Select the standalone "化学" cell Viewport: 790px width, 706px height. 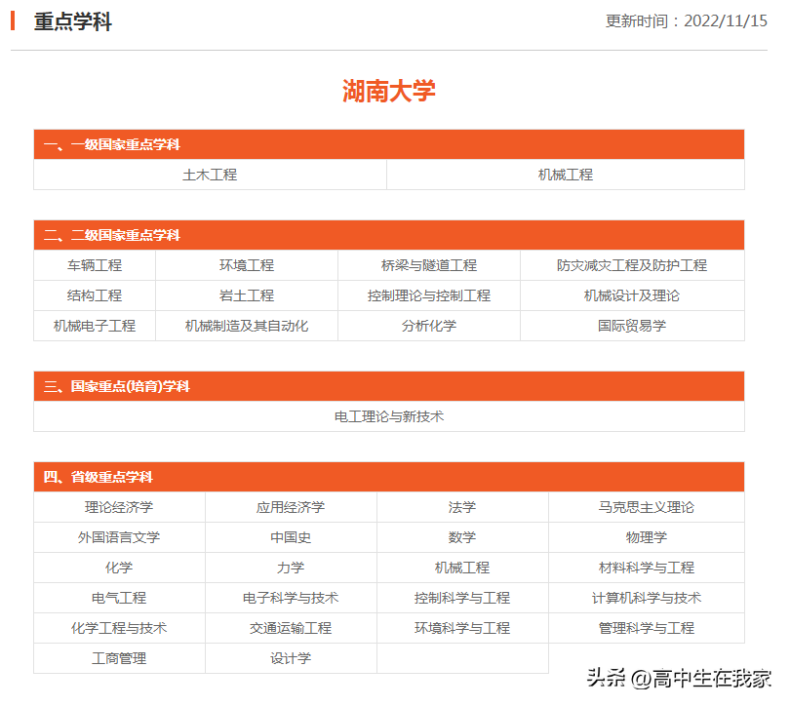(x=119, y=568)
